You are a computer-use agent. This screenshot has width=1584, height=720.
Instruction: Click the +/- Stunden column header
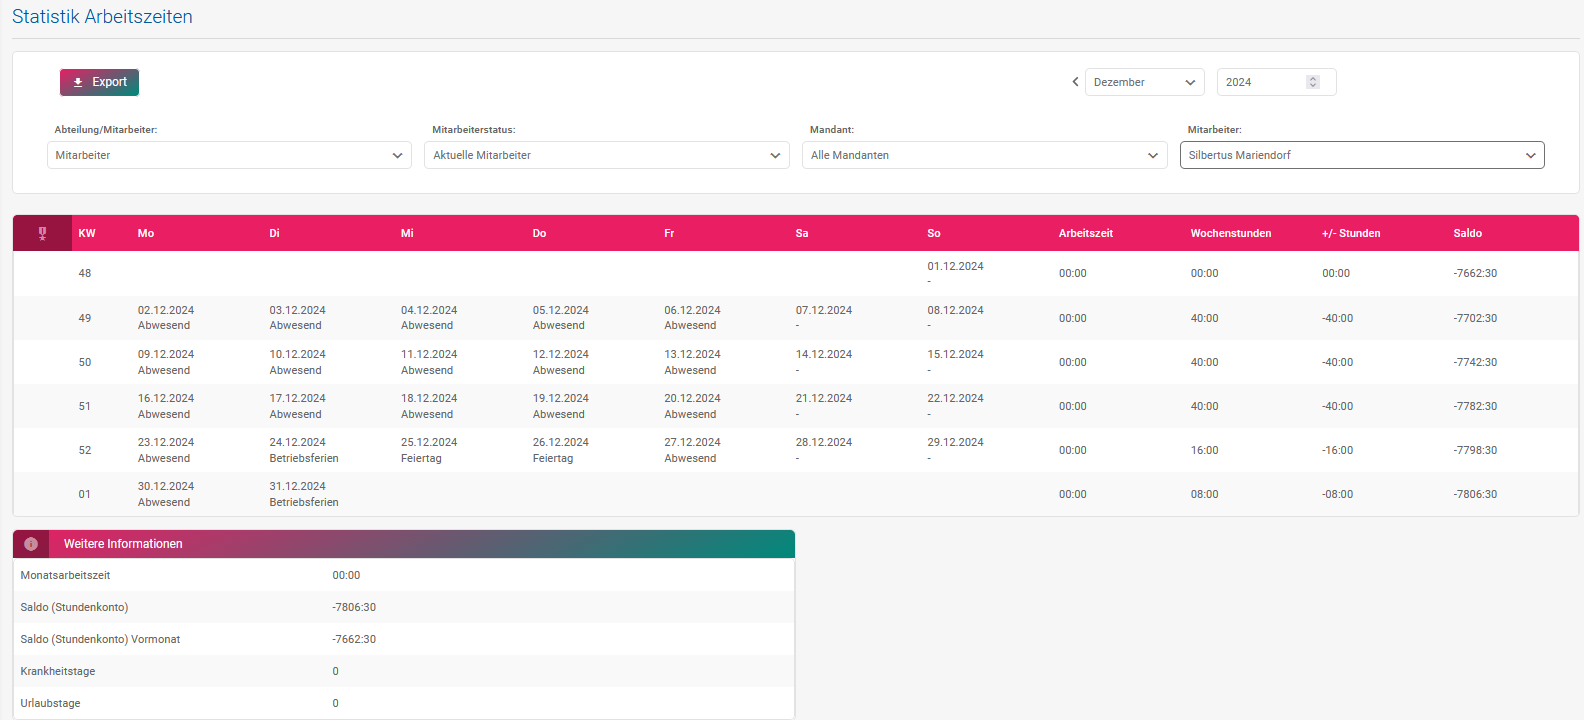click(x=1351, y=233)
